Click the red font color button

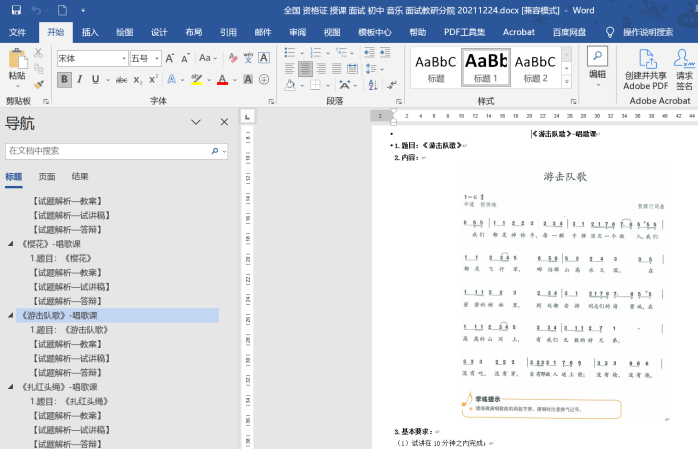222,79
